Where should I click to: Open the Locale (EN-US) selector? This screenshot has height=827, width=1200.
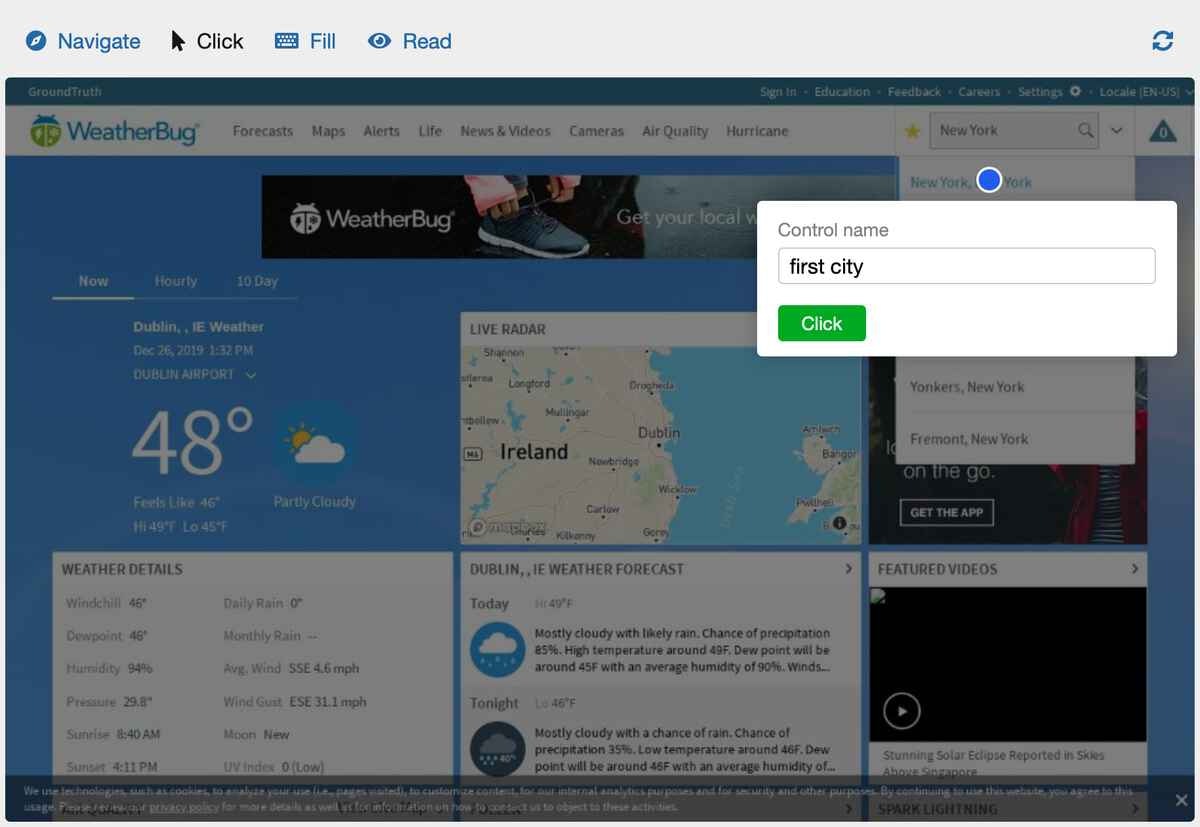tap(1146, 92)
